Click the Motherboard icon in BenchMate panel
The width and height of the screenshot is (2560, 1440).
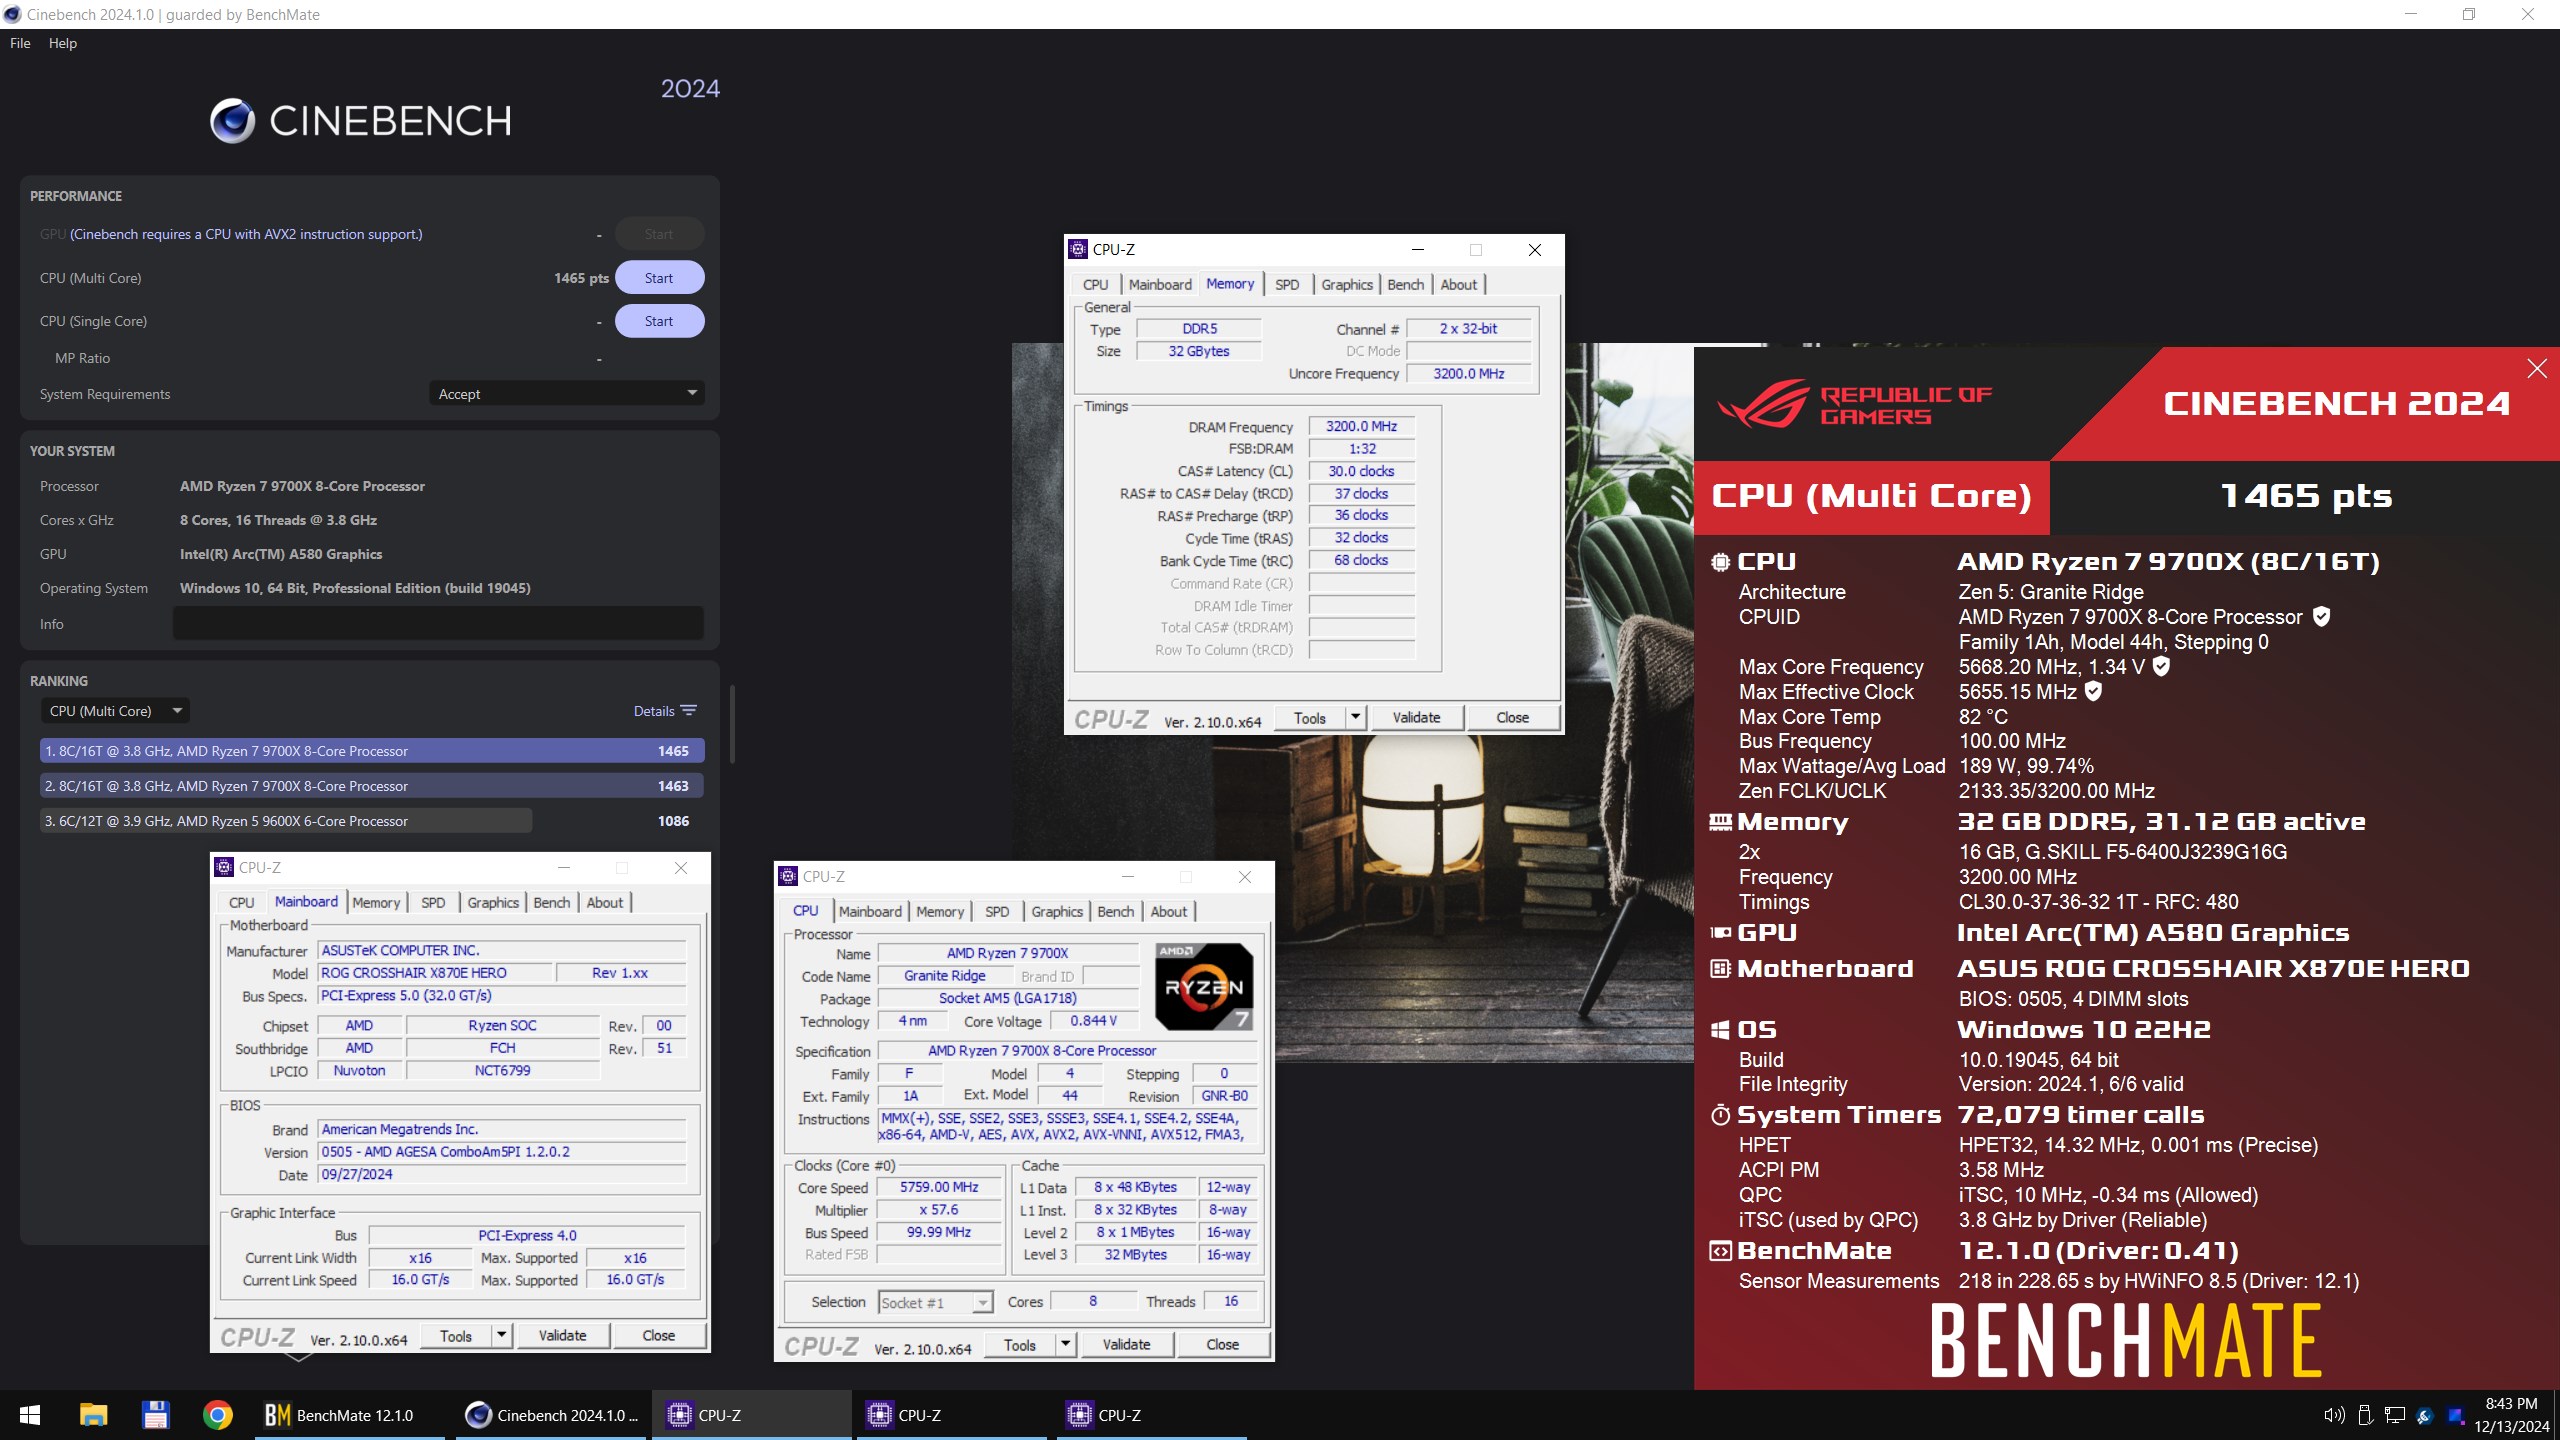pyautogui.click(x=1720, y=969)
